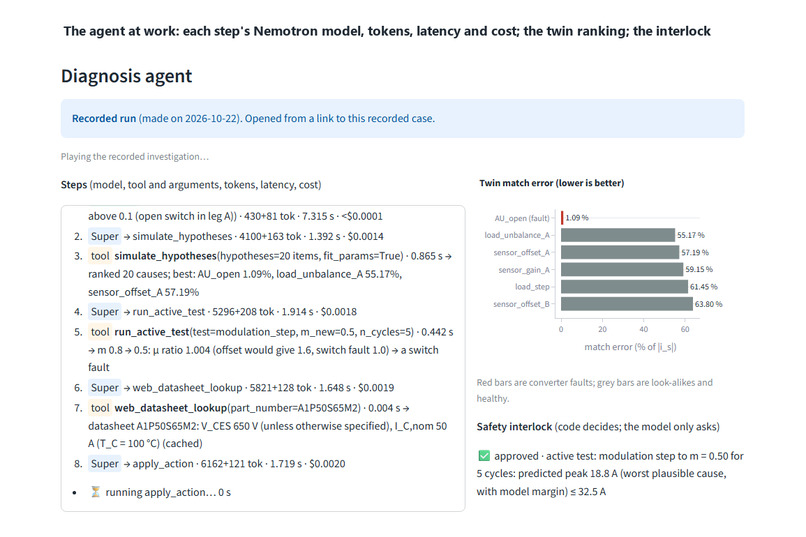The width and height of the screenshot is (806, 537).
Task: Click the green approved checkmark icon
Action: coord(484,456)
